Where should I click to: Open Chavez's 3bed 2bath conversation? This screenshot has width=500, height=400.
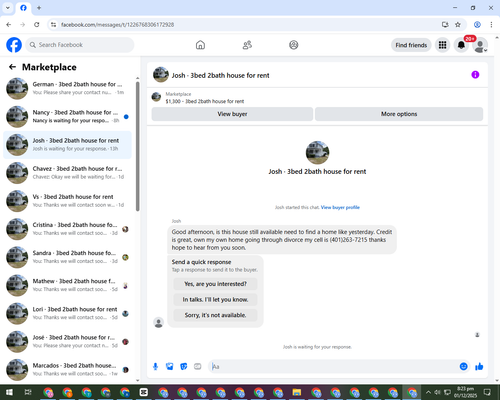click(67, 173)
